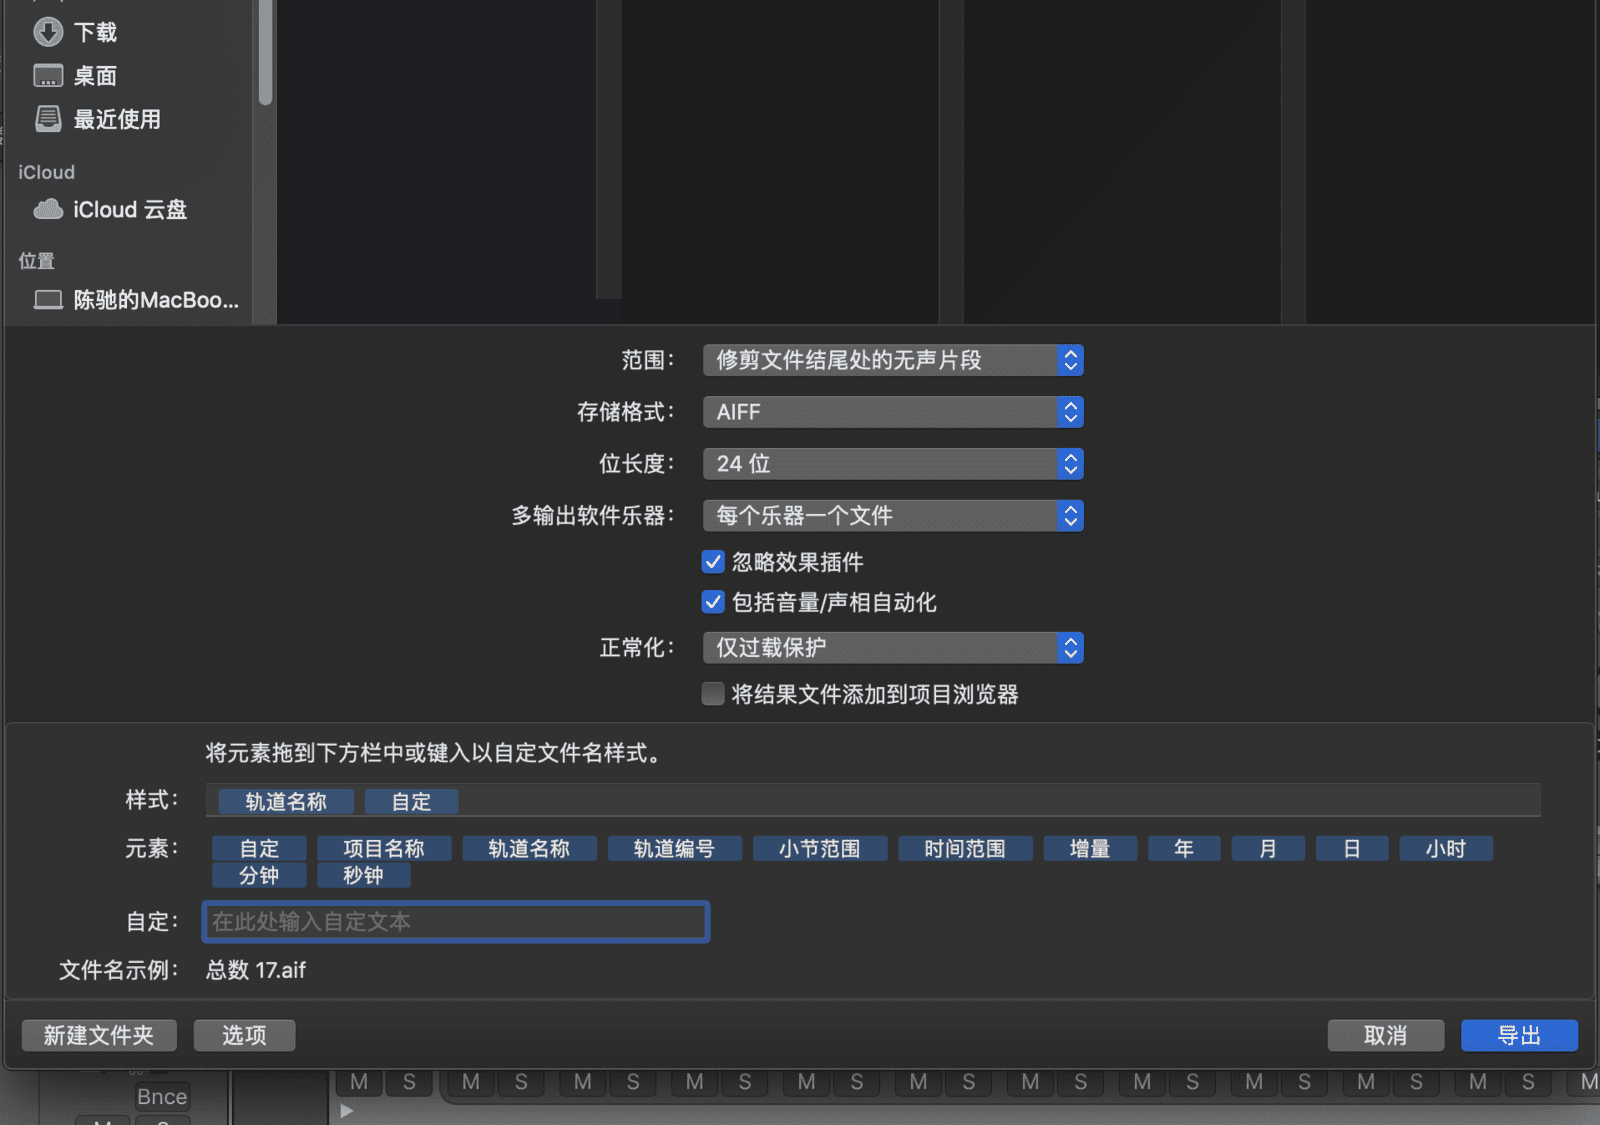Select the 陈驰的MacBook laptop icon
Screen dimensions: 1600x1125
[48, 300]
